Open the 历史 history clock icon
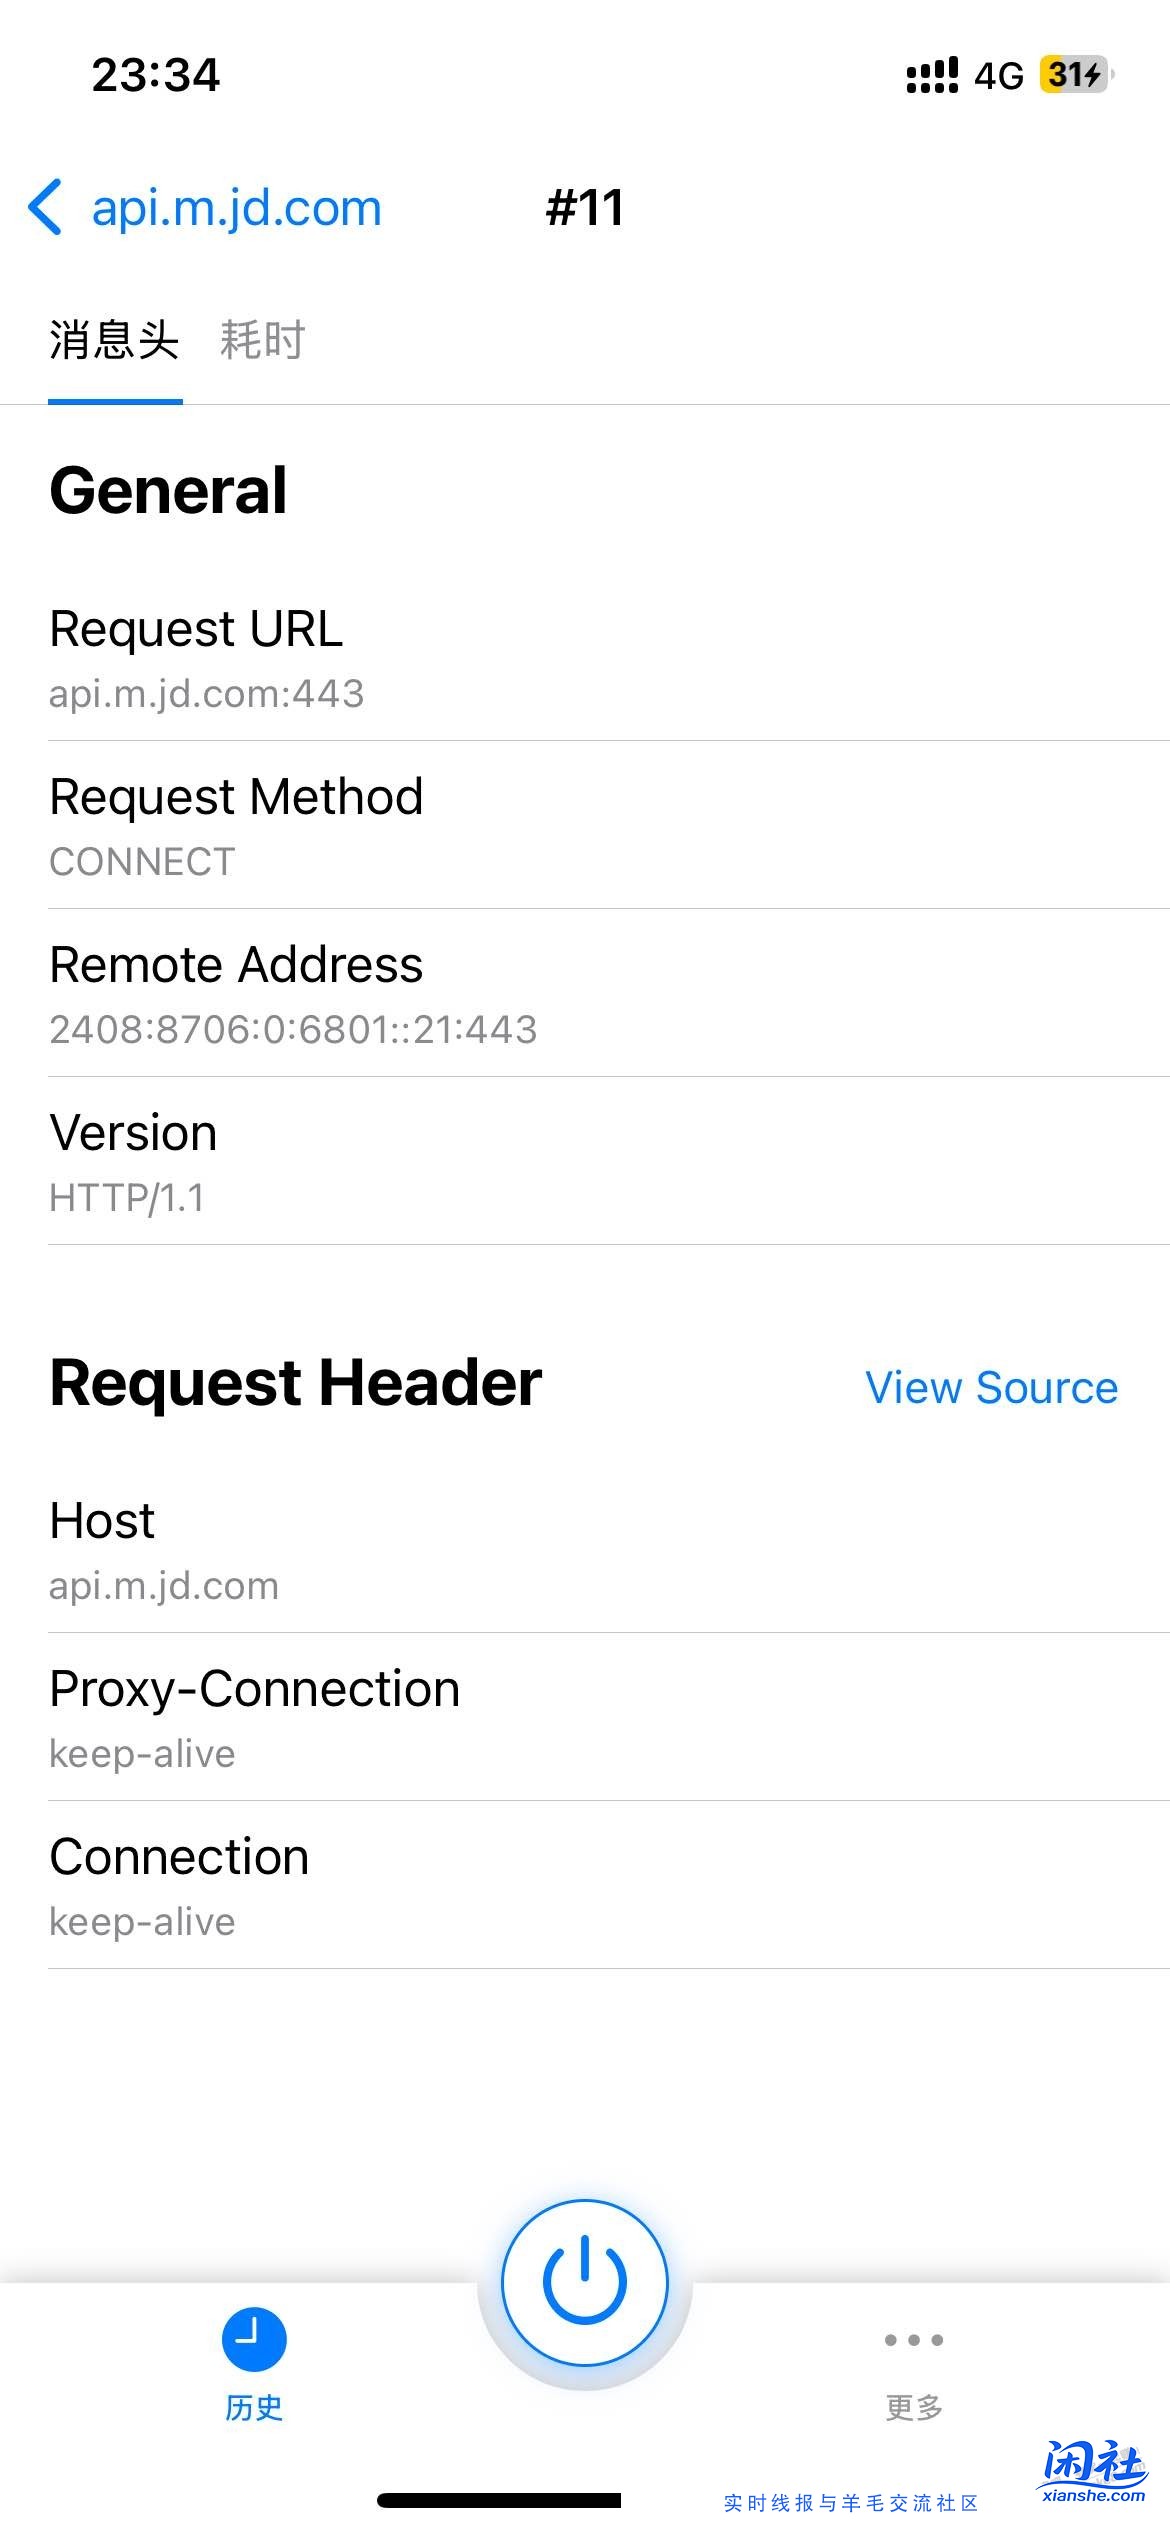 [x=254, y=2340]
